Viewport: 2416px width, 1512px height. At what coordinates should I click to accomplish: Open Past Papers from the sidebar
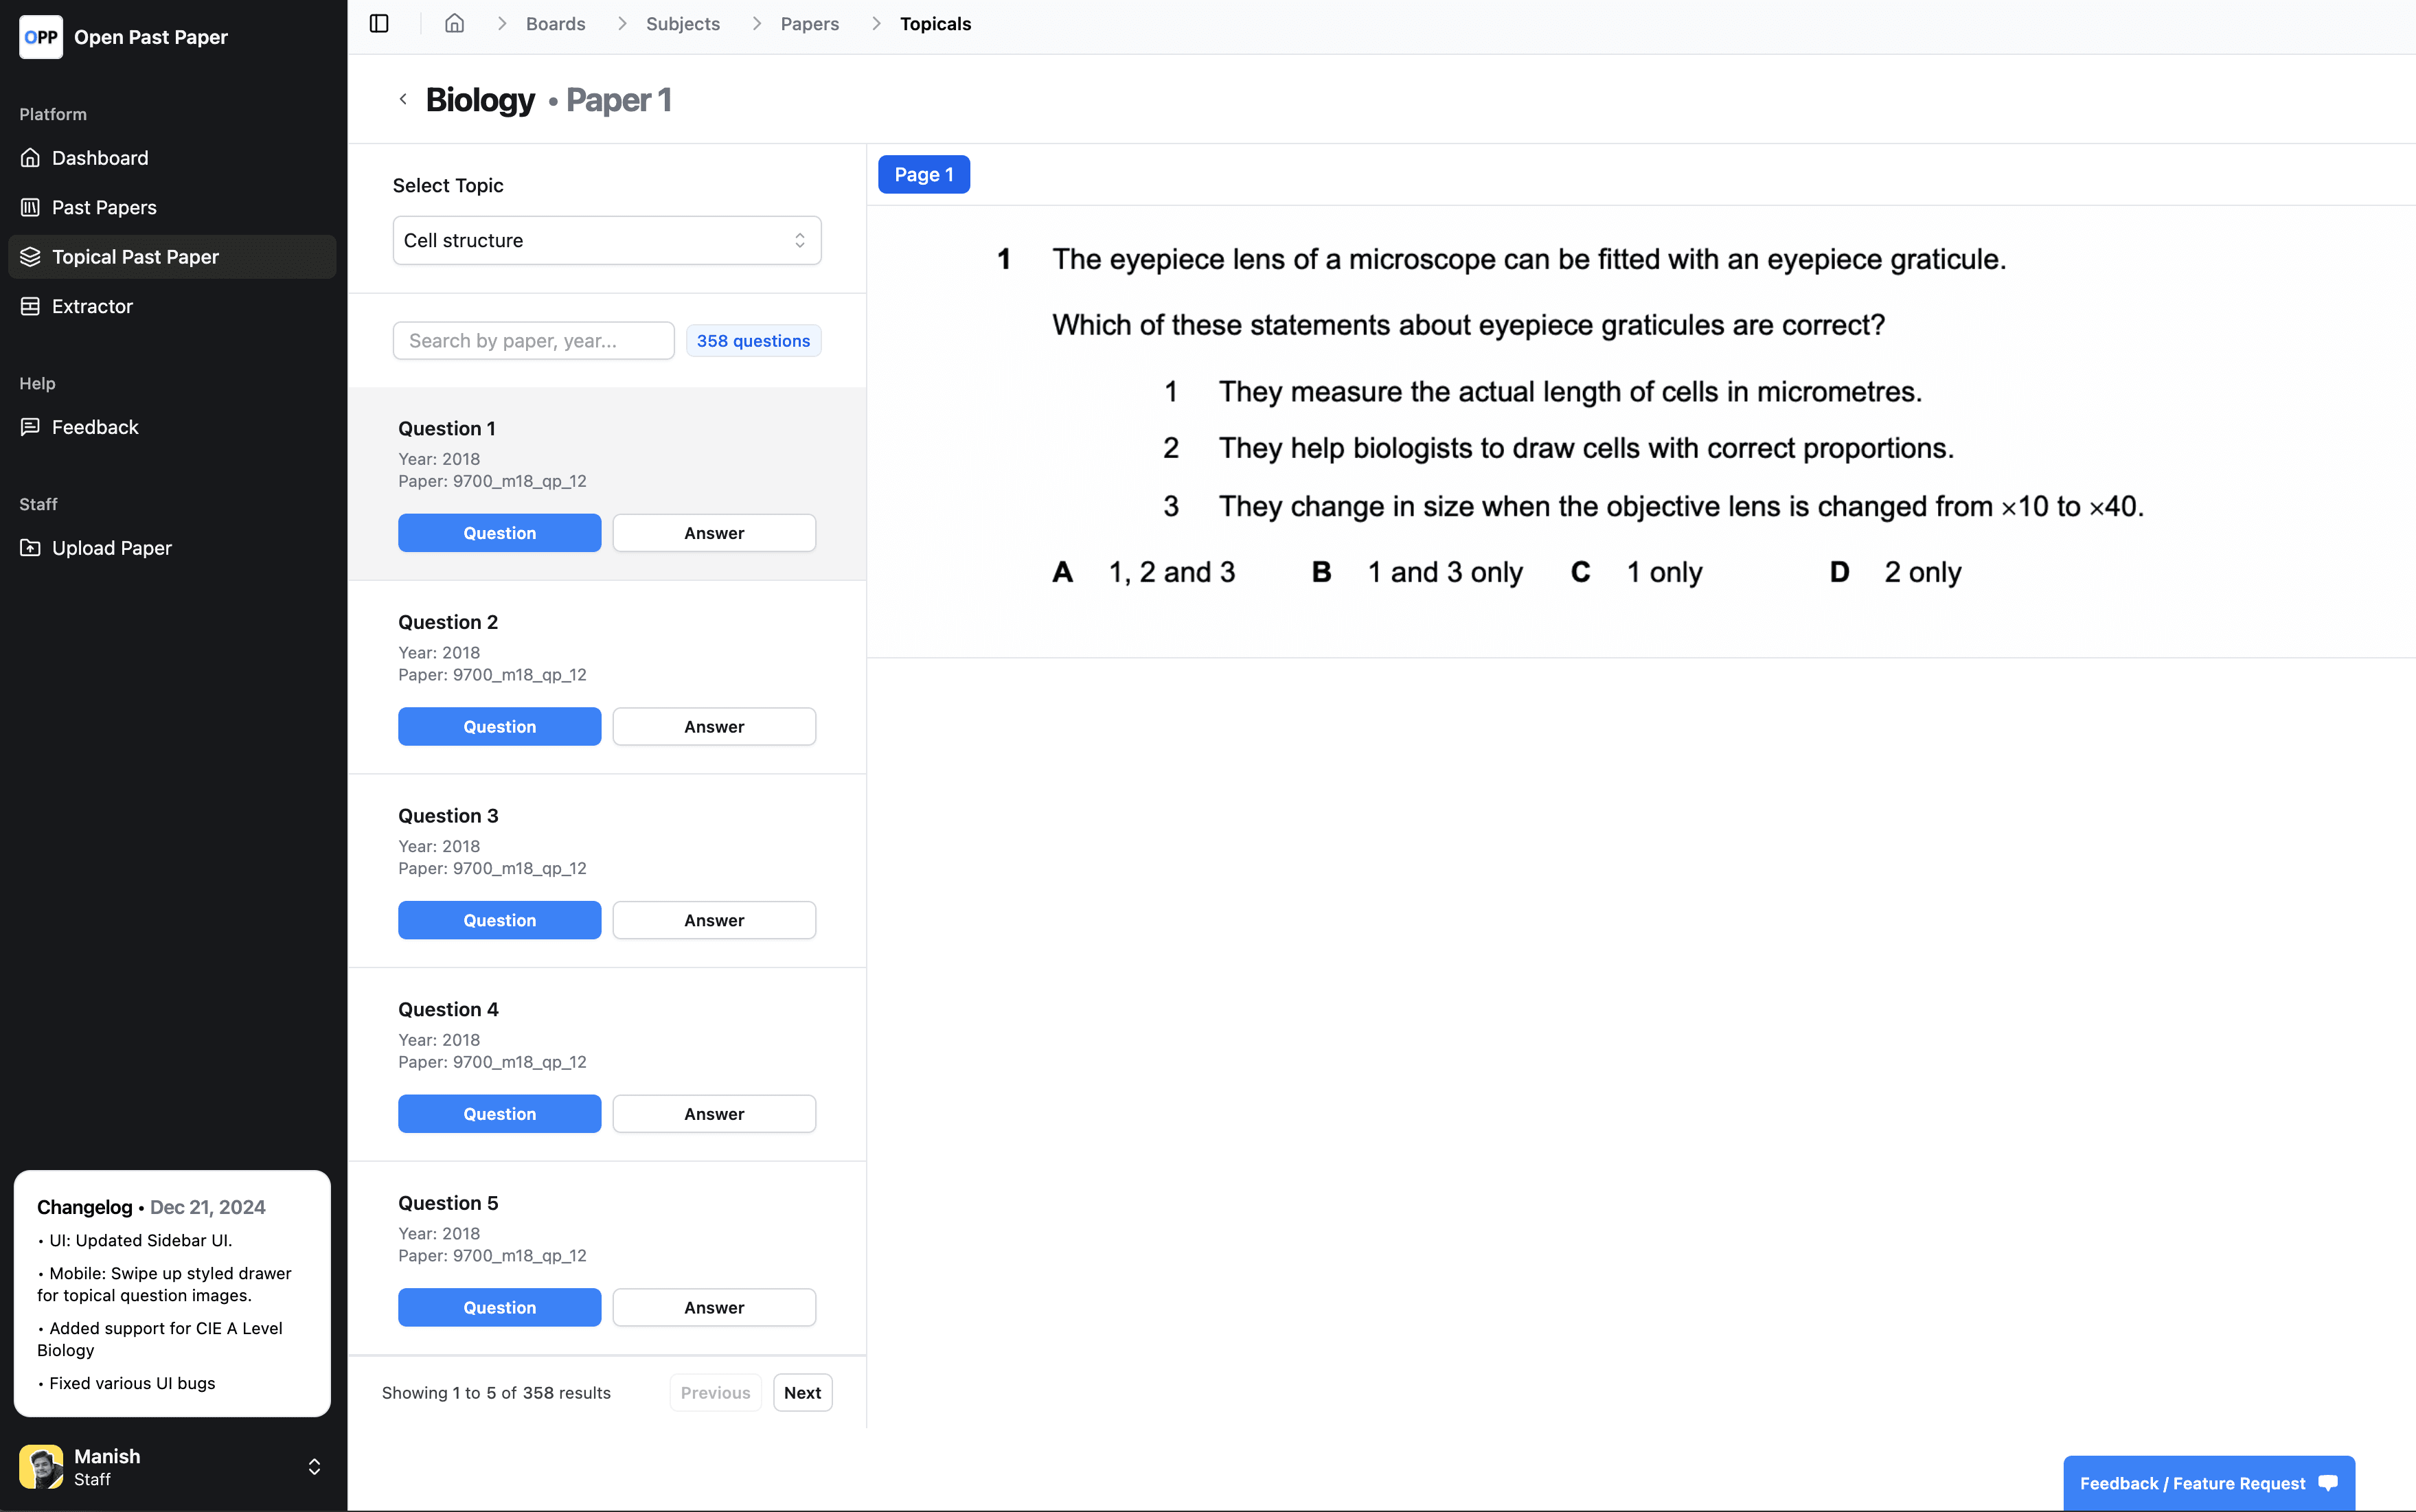point(104,207)
